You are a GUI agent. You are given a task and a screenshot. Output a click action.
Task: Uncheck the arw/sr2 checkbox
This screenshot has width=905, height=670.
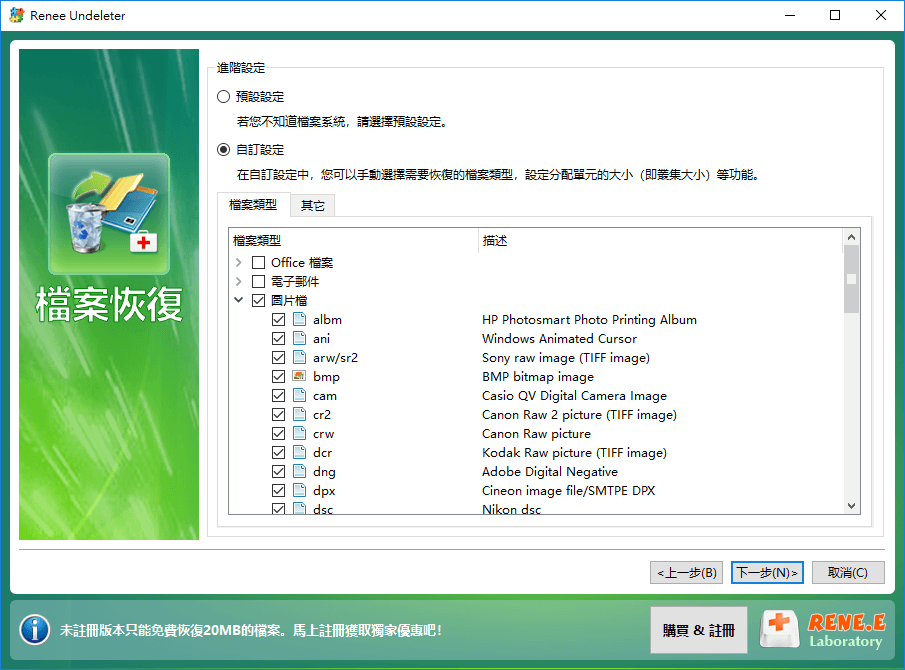(x=278, y=357)
